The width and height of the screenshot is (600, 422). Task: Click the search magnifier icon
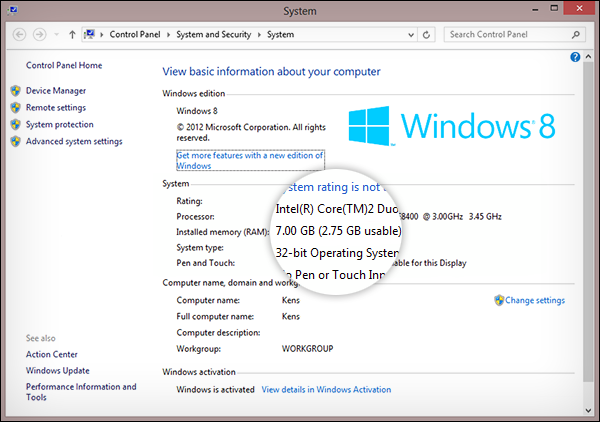coord(576,35)
